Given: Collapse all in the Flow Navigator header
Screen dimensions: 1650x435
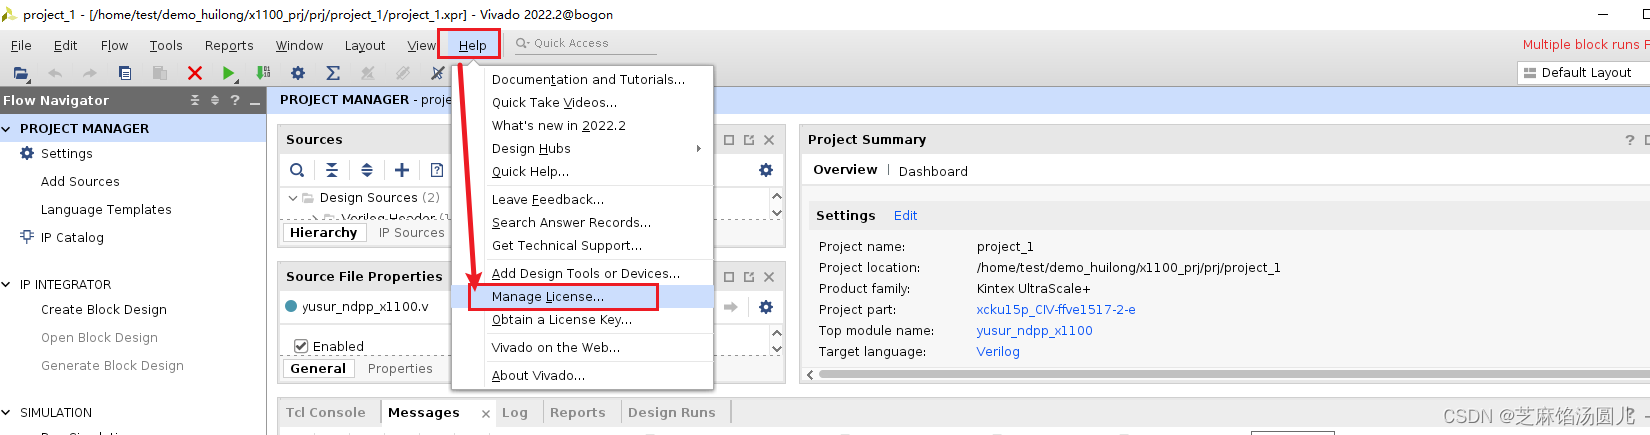Looking at the screenshot, I should tap(195, 100).
